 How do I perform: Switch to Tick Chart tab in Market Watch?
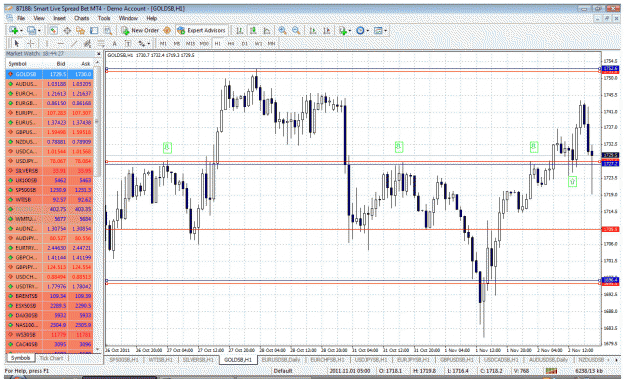click(51, 358)
